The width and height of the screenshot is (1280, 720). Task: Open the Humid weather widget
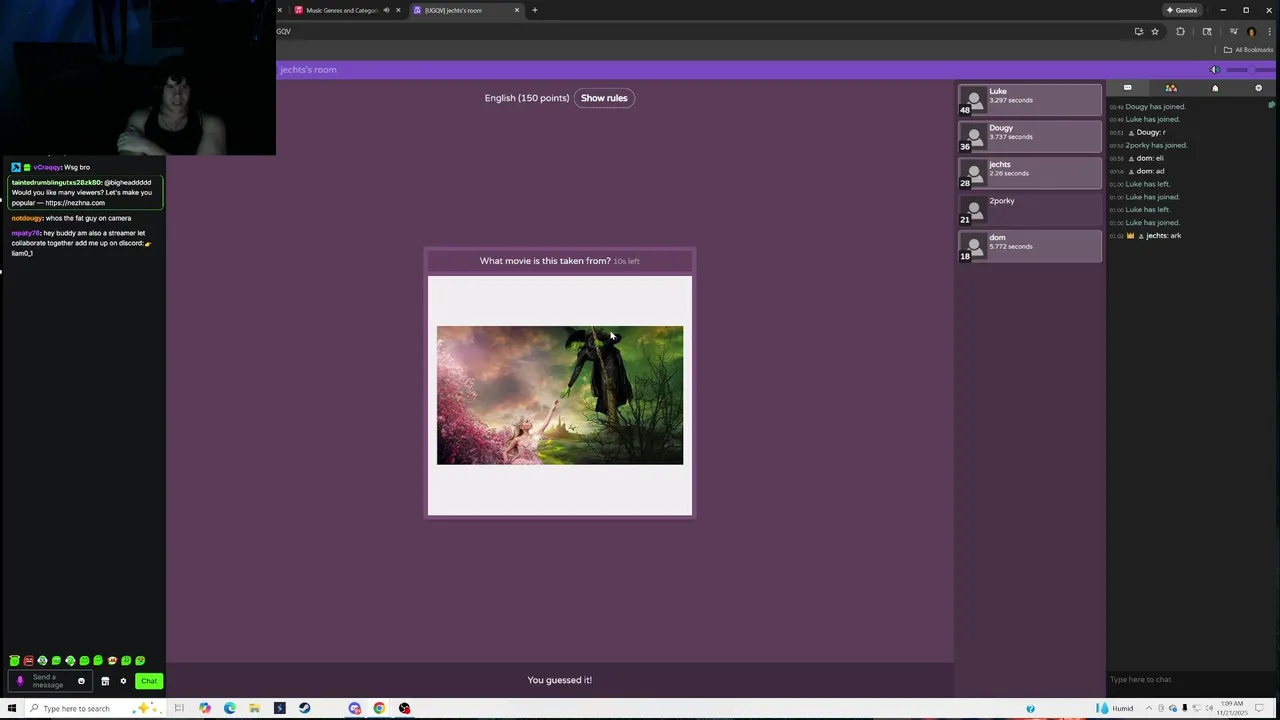point(1115,709)
